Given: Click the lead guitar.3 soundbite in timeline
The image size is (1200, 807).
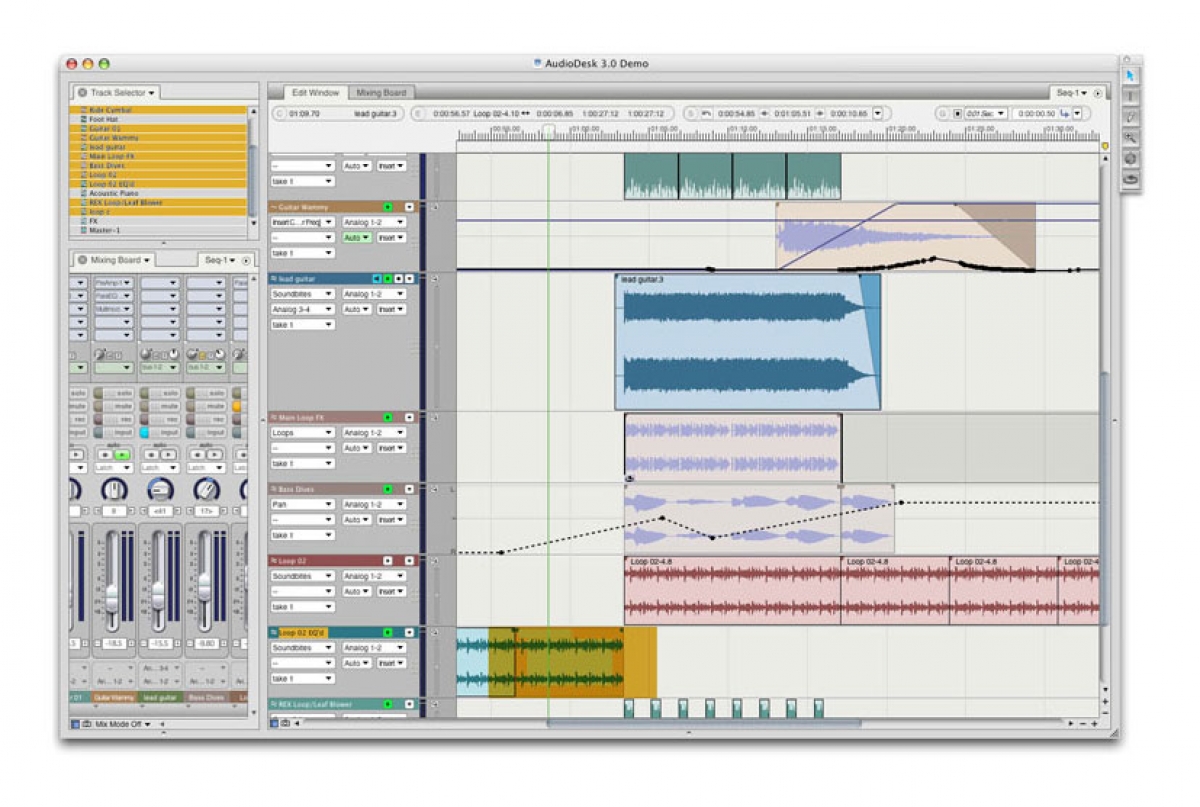Looking at the screenshot, I should pos(747,341).
